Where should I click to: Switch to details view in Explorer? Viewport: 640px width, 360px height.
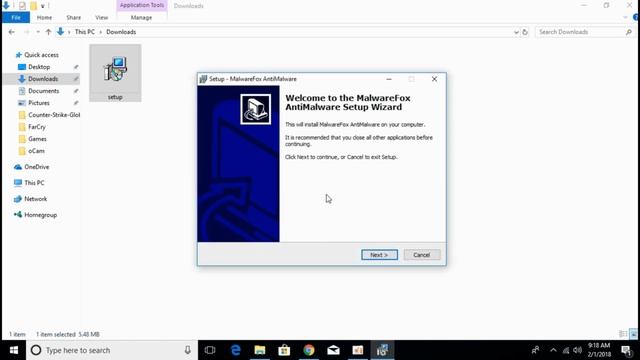coord(623,334)
